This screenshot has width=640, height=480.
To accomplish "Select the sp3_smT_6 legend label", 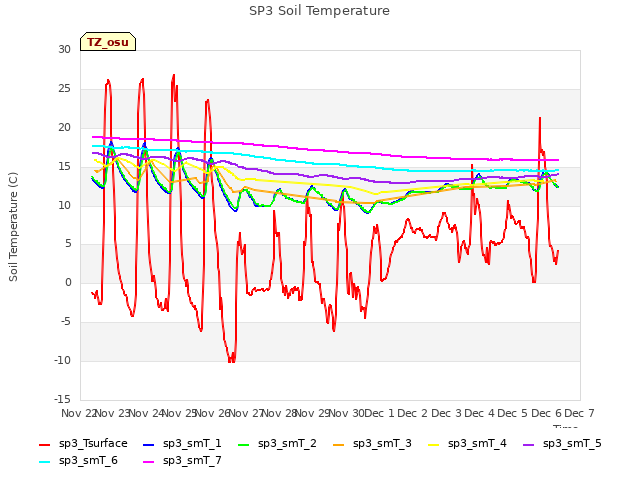I will point(88,461).
